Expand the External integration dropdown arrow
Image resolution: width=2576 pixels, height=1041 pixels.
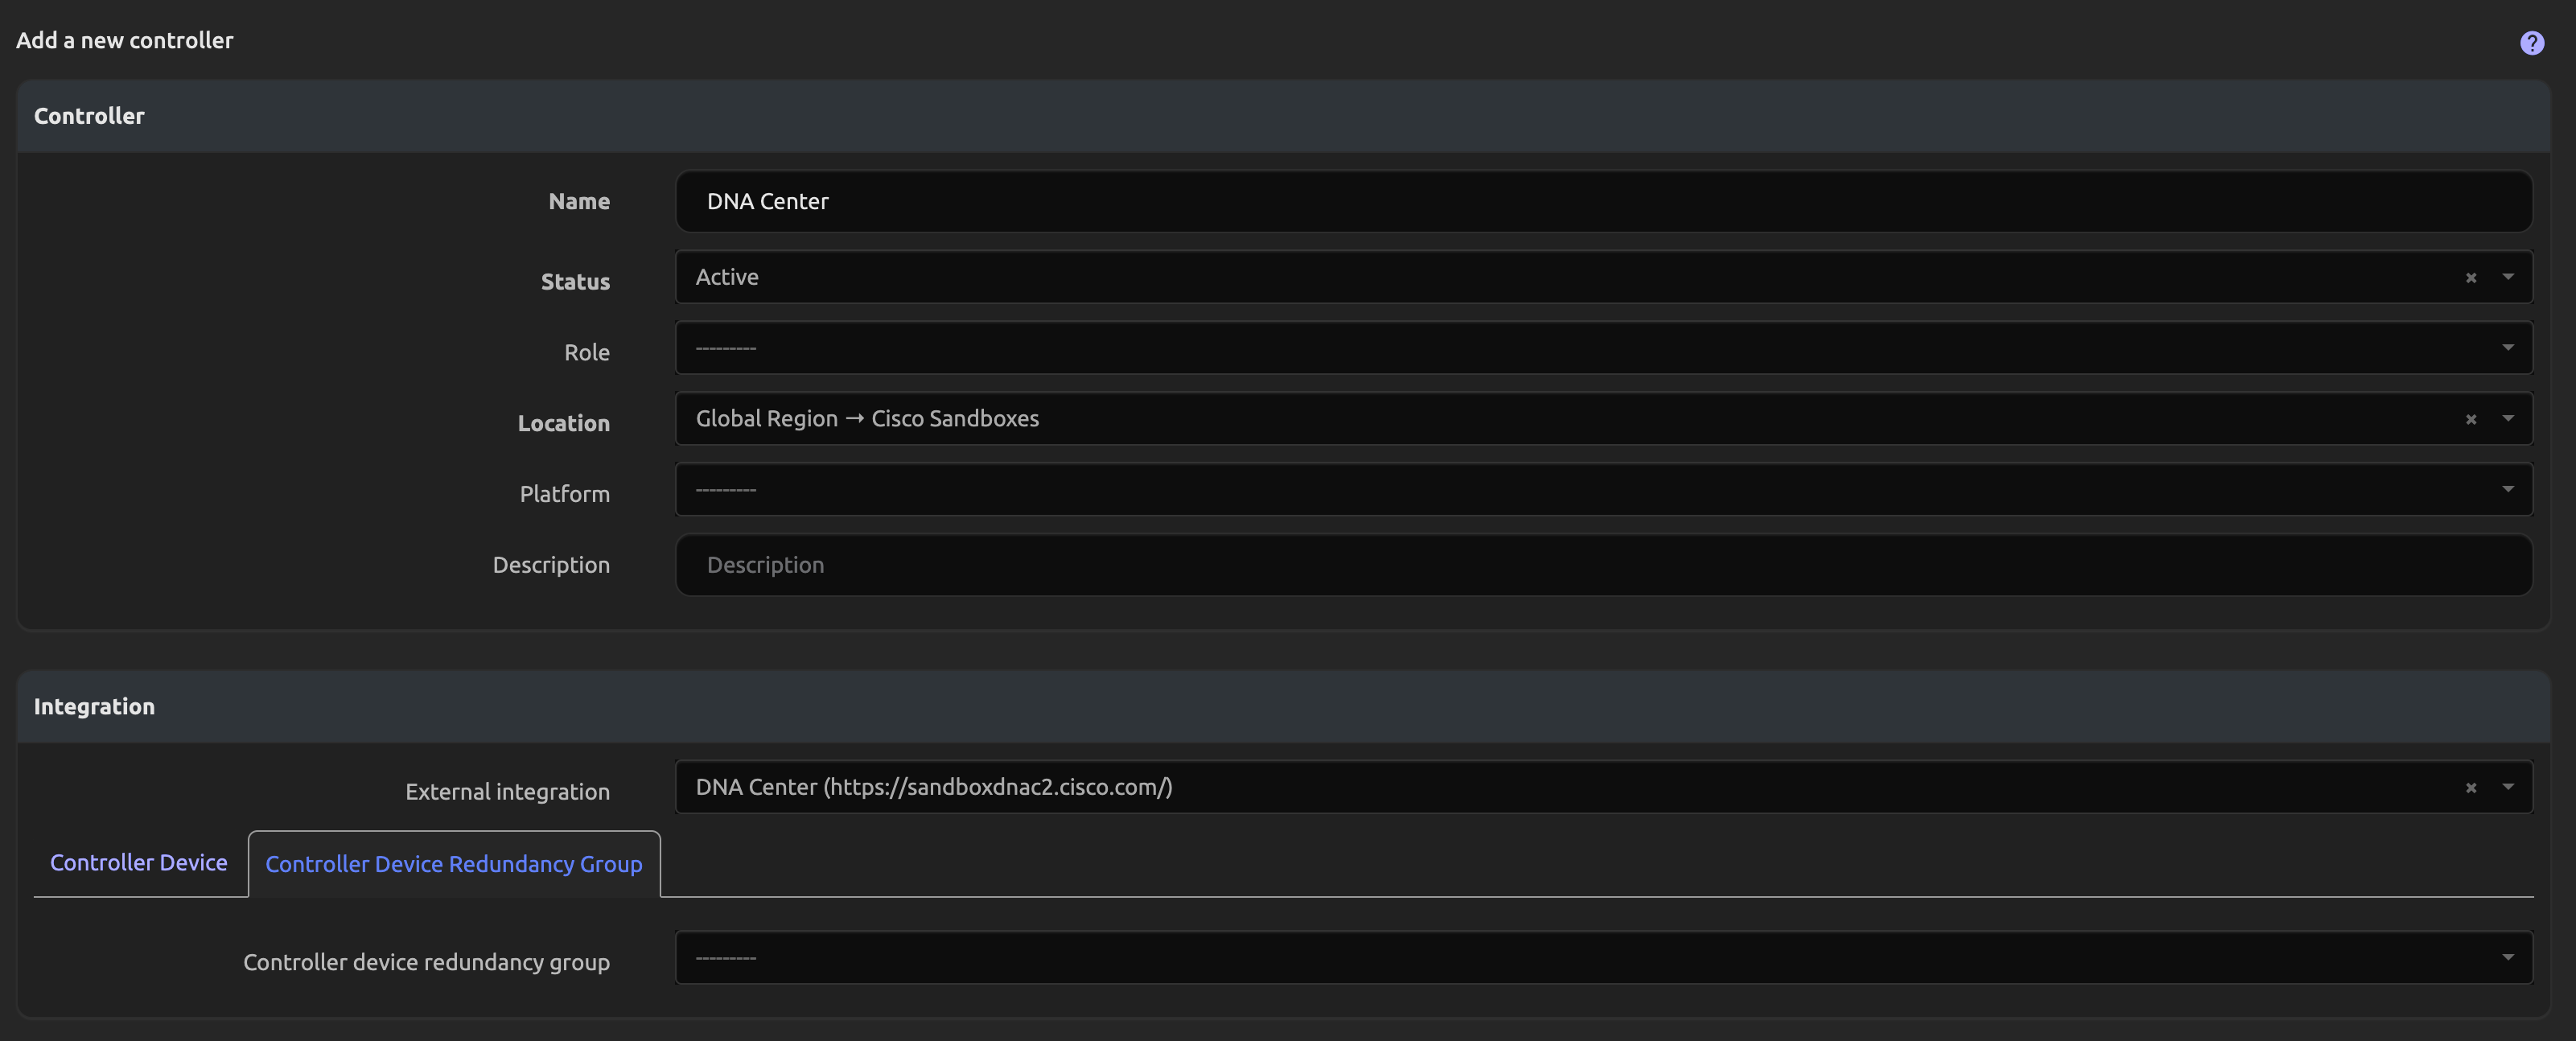(x=2507, y=787)
